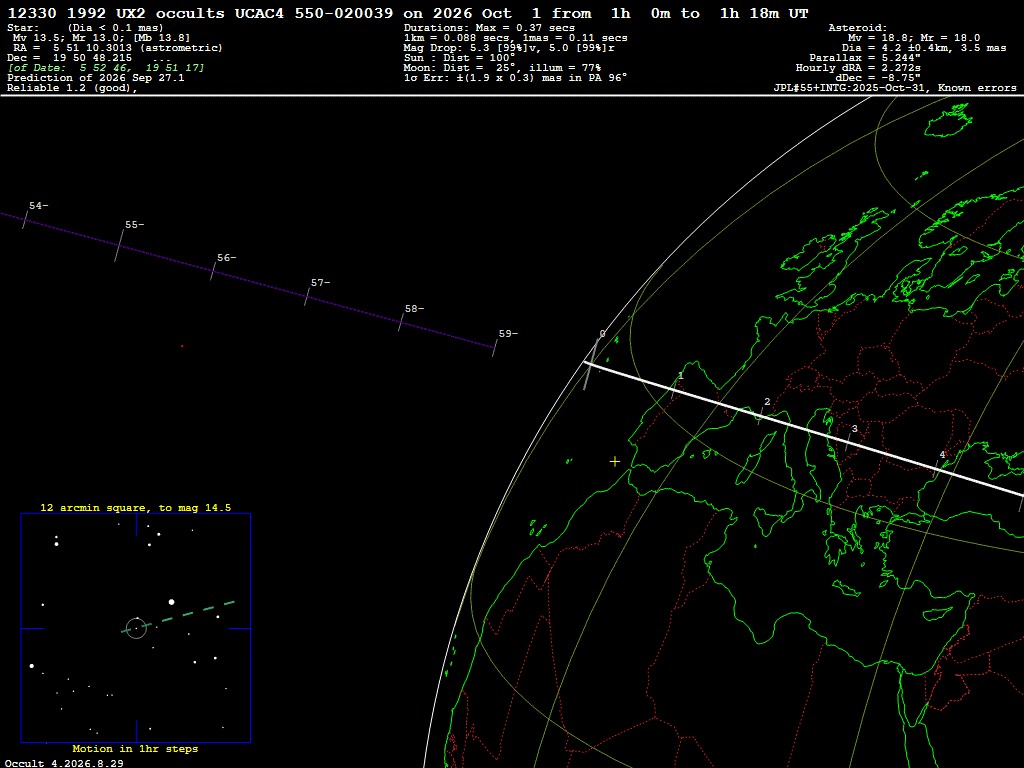Click the dashed green asteroid motion line

[x=178, y=616]
